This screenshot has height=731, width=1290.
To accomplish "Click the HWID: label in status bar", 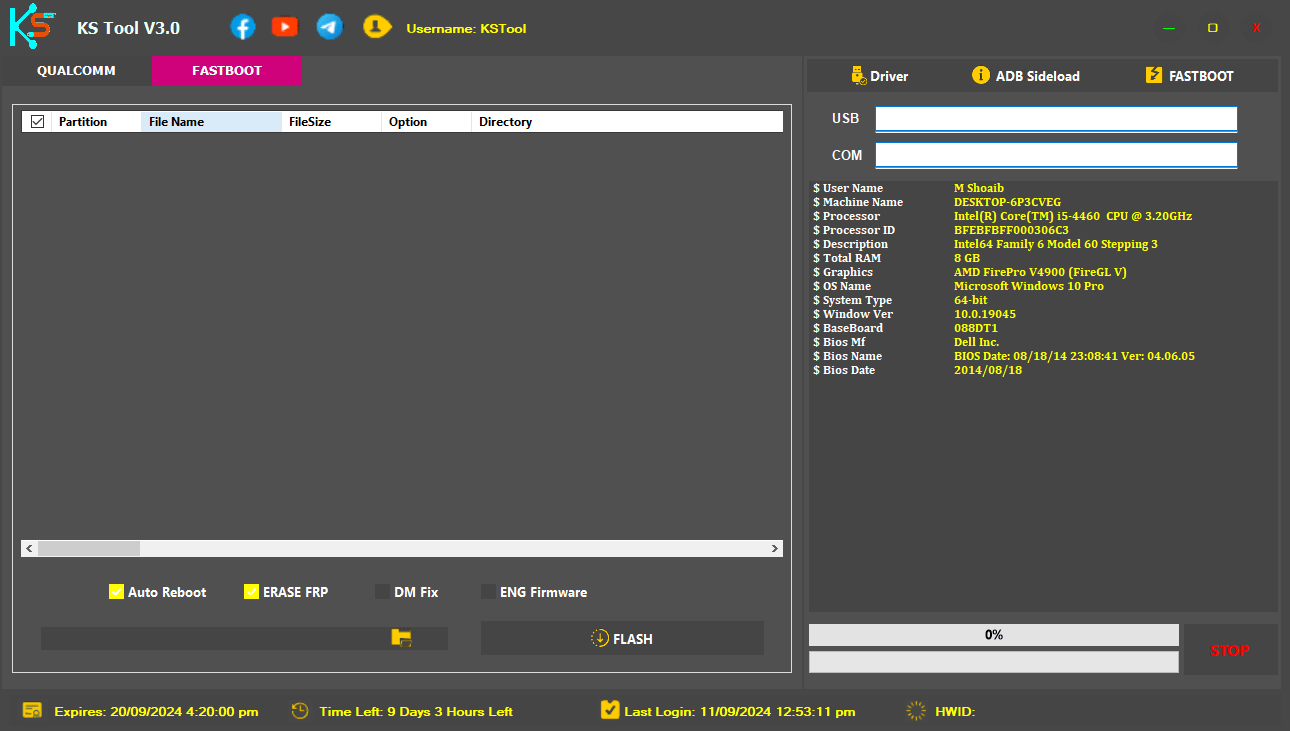I will 955,712.
